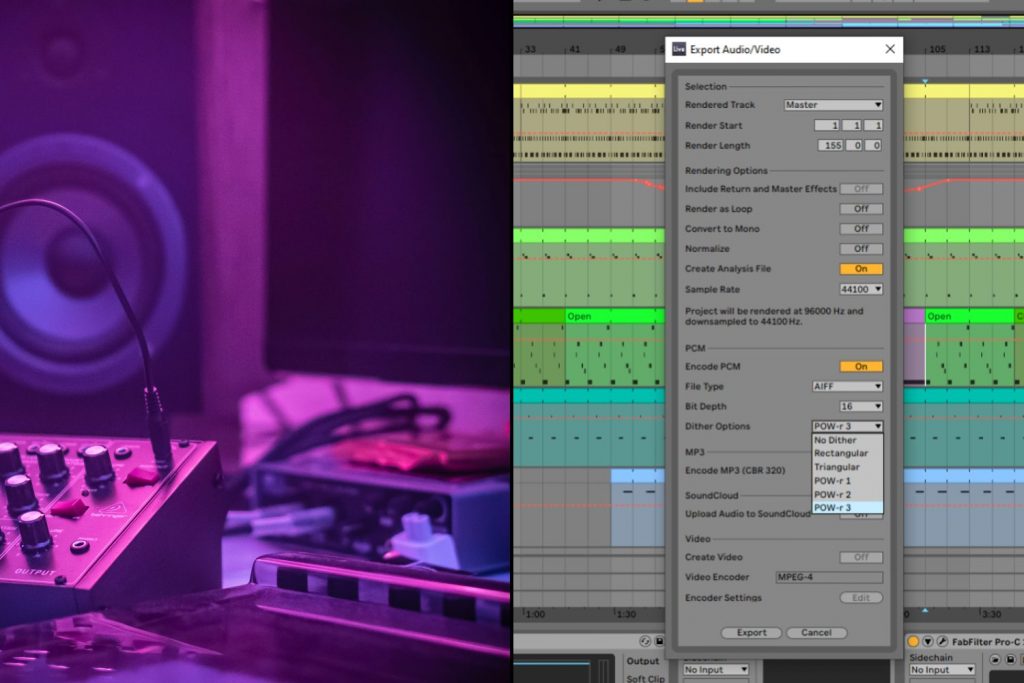Click the save preset disk icon left of the dialog

(659, 641)
